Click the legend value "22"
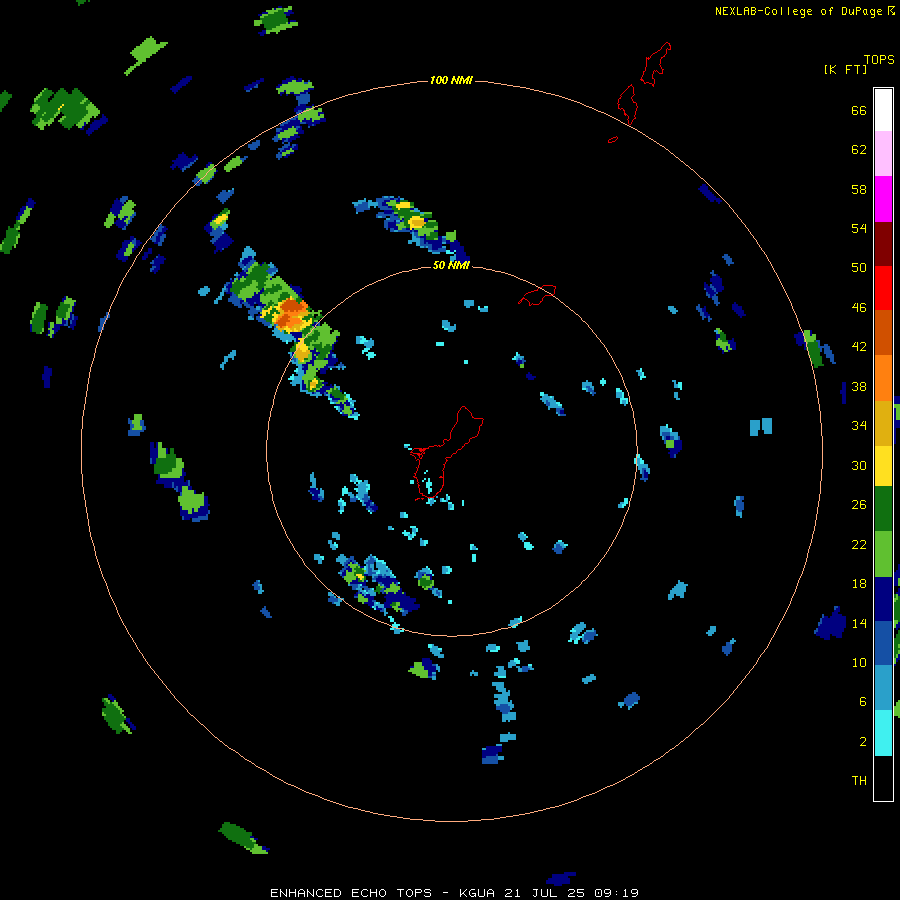This screenshot has width=900, height=900. click(859, 544)
